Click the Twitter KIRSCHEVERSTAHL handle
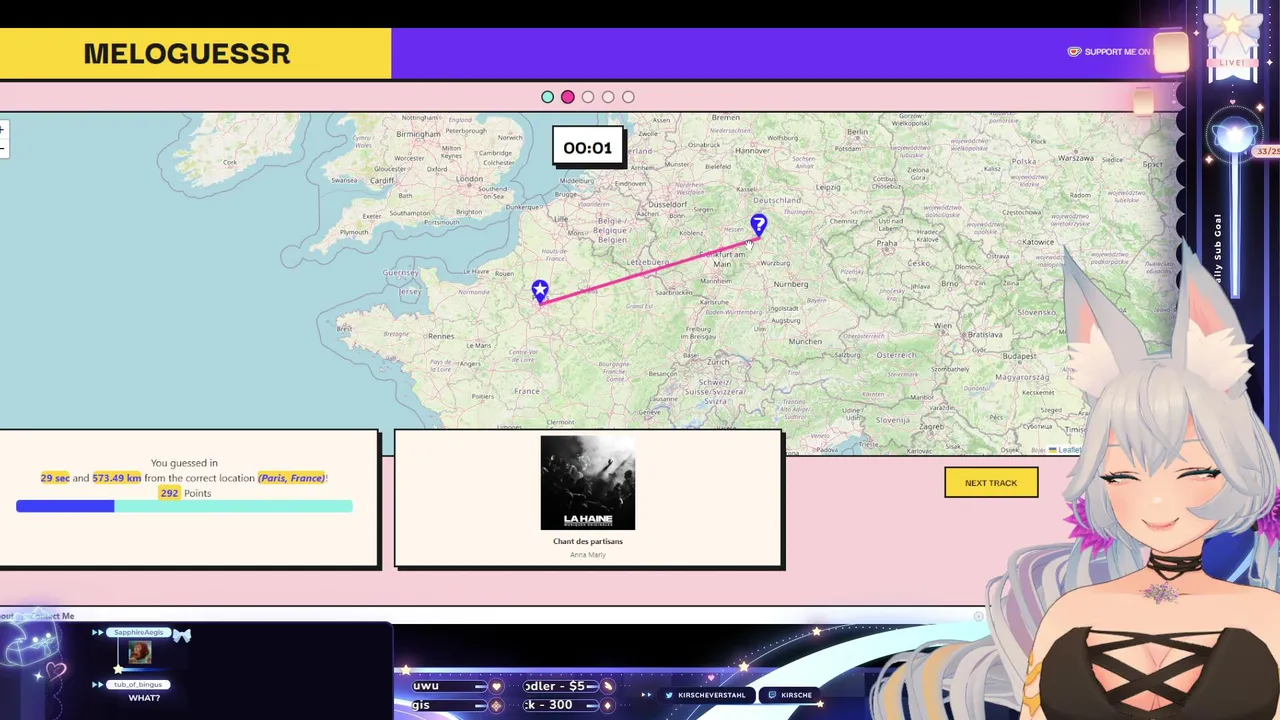The width and height of the screenshot is (1280, 720). pos(705,695)
